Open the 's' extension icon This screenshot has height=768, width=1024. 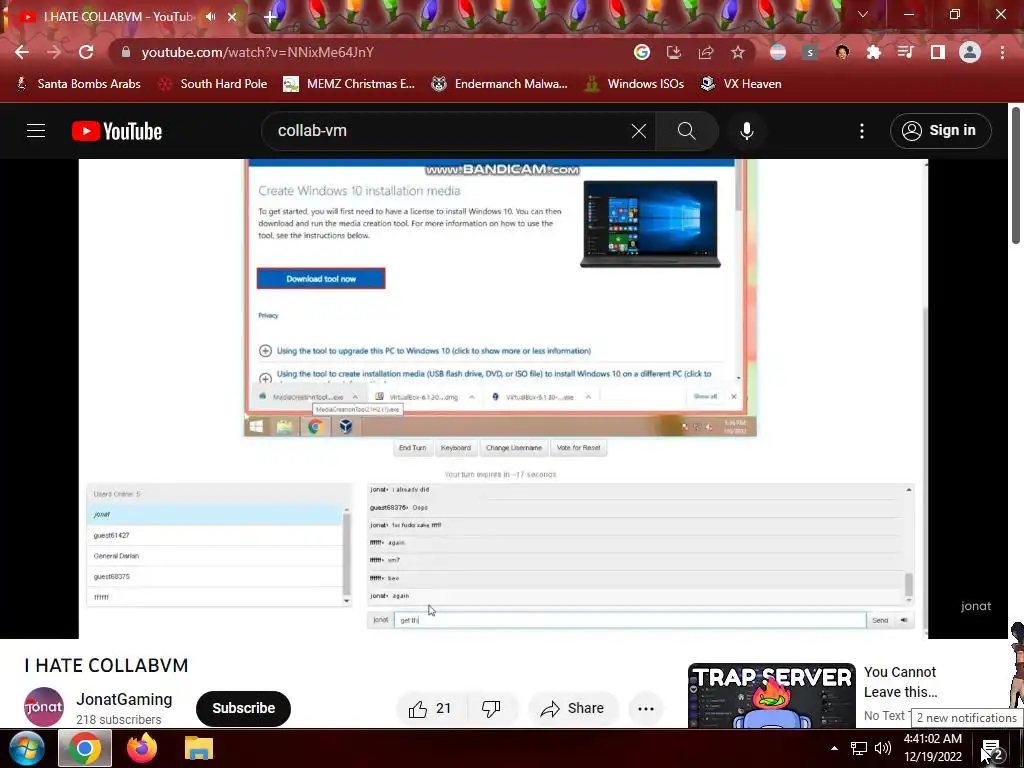tap(810, 52)
